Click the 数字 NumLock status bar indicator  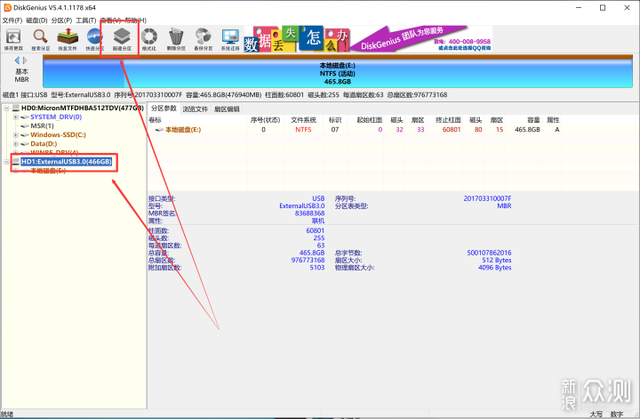(x=616, y=414)
